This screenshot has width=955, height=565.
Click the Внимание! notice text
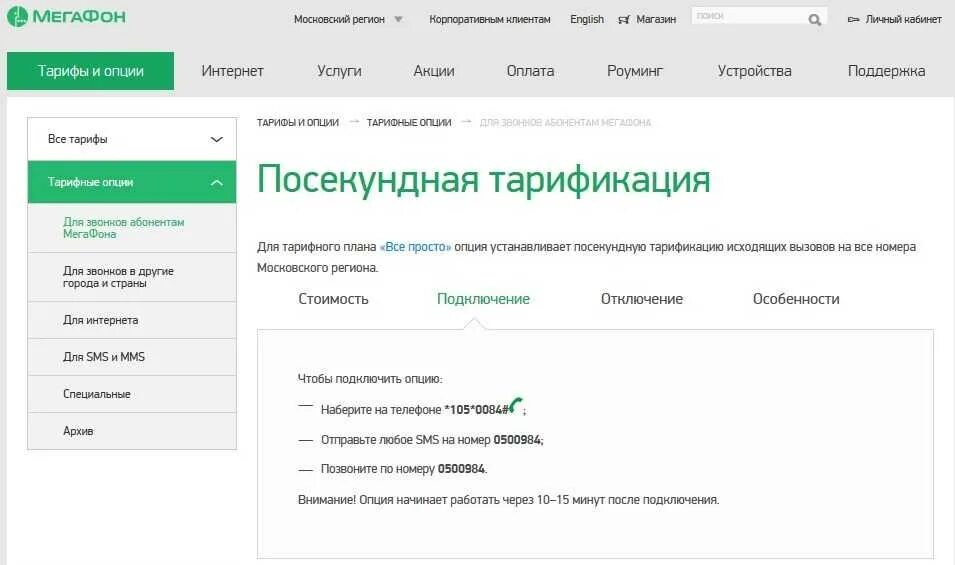point(509,500)
